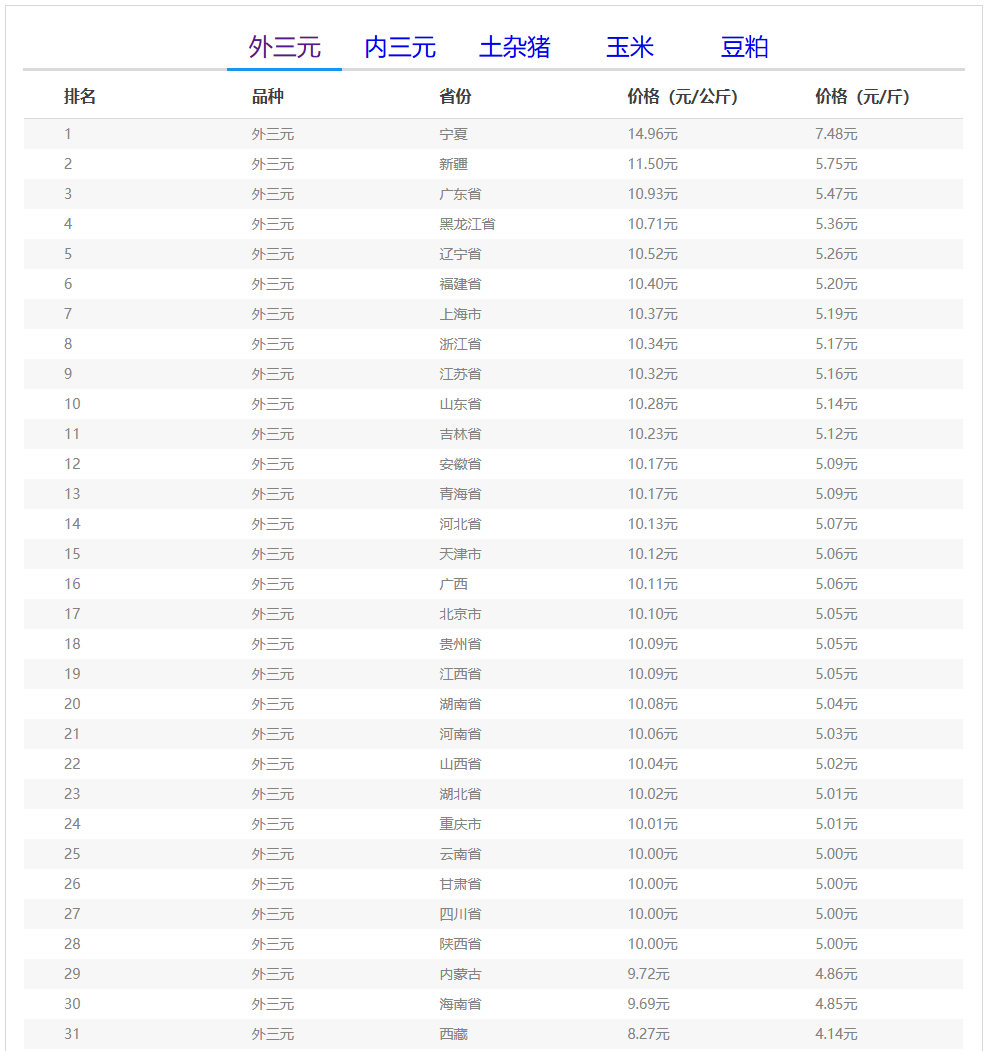Show the 玉米 price tab

coord(630,47)
